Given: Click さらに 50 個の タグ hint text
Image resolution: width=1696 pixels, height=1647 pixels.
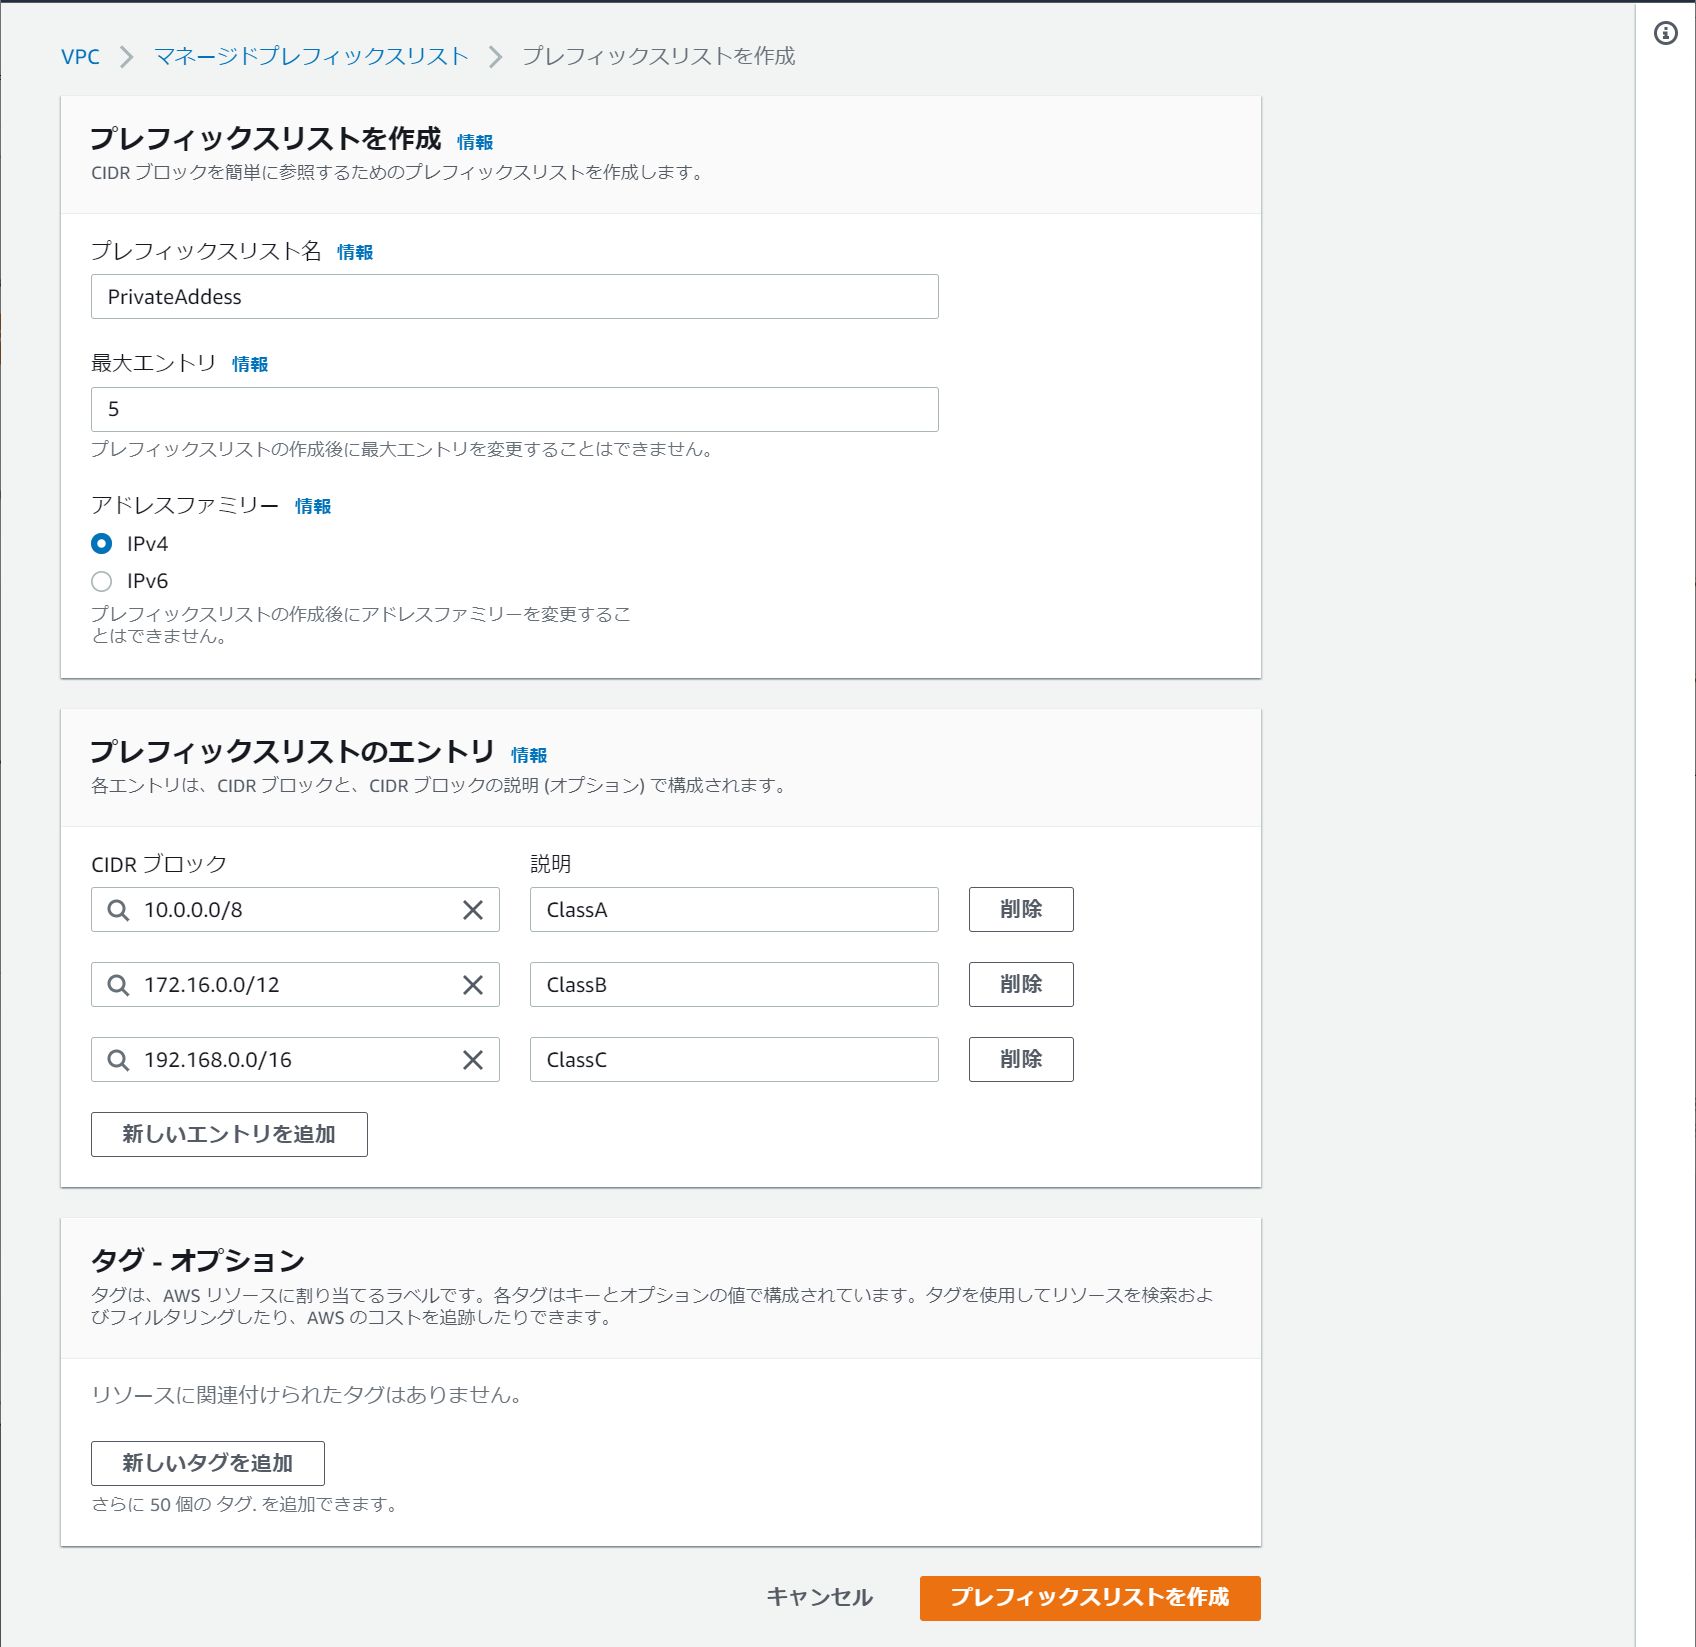Looking at the screenshot, I should tap(245, 1504).
